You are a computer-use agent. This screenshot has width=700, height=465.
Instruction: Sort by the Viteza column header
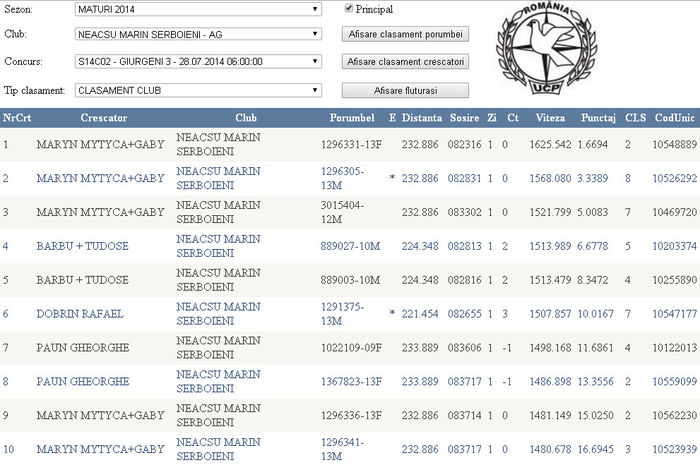[x=550, y=118]
